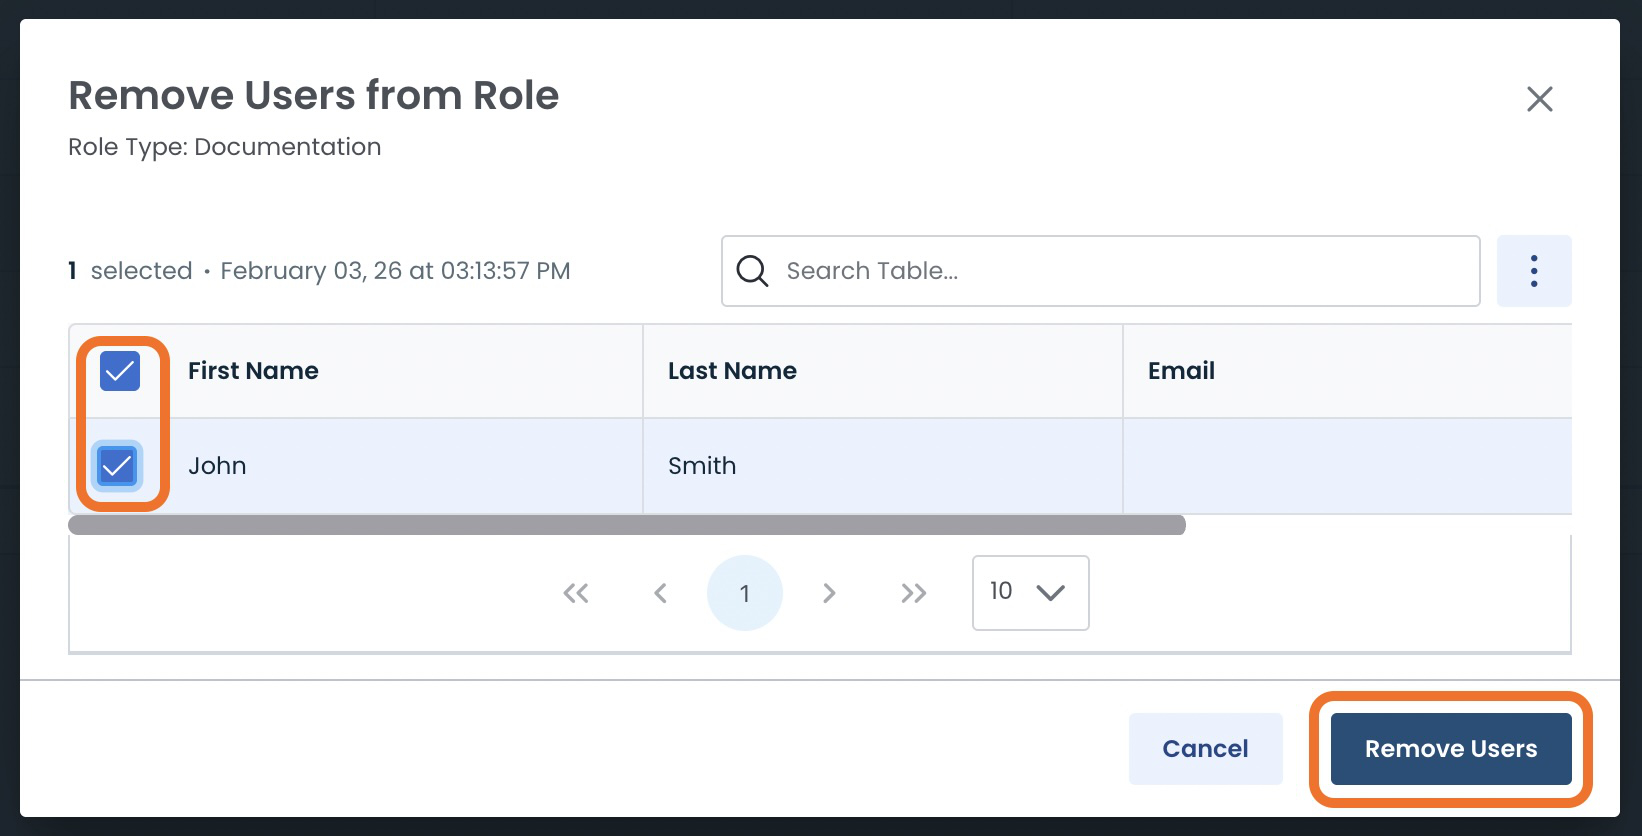Click the horizontal table scrollbar
Viewport: 1642px width, 836px height.
point(627,525)
